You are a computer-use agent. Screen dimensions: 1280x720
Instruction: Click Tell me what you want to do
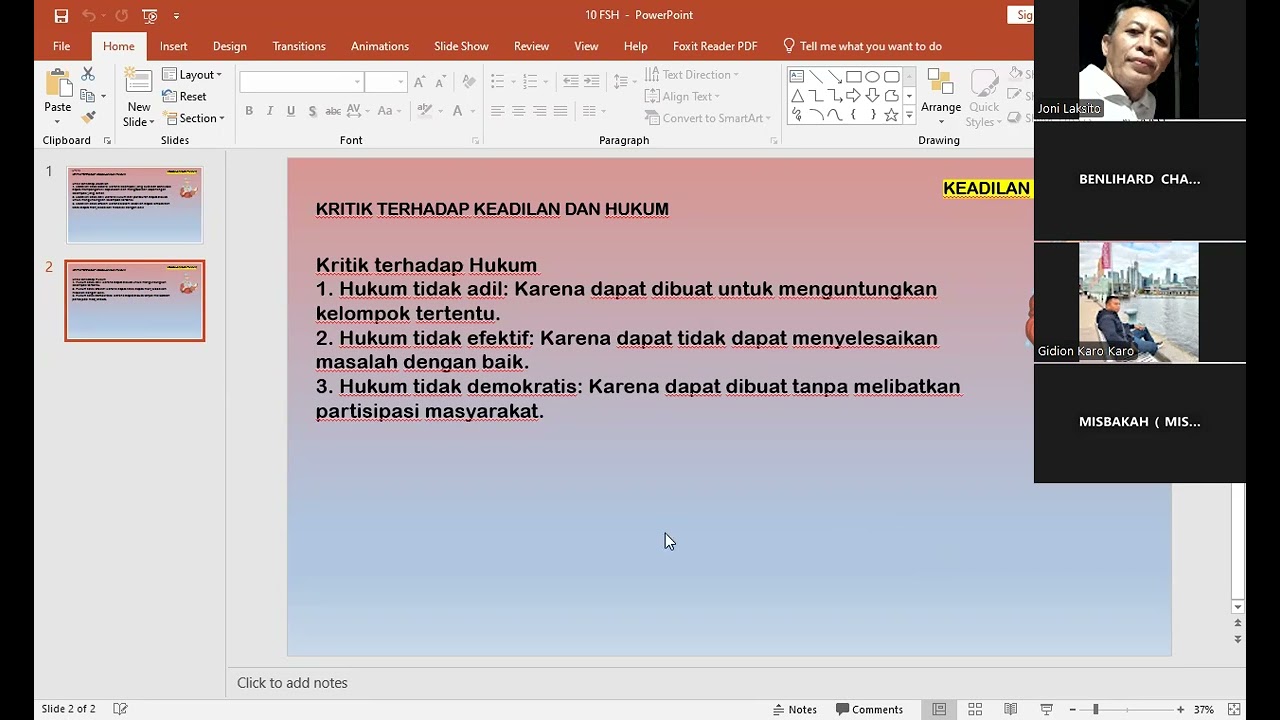pos(862,46)
